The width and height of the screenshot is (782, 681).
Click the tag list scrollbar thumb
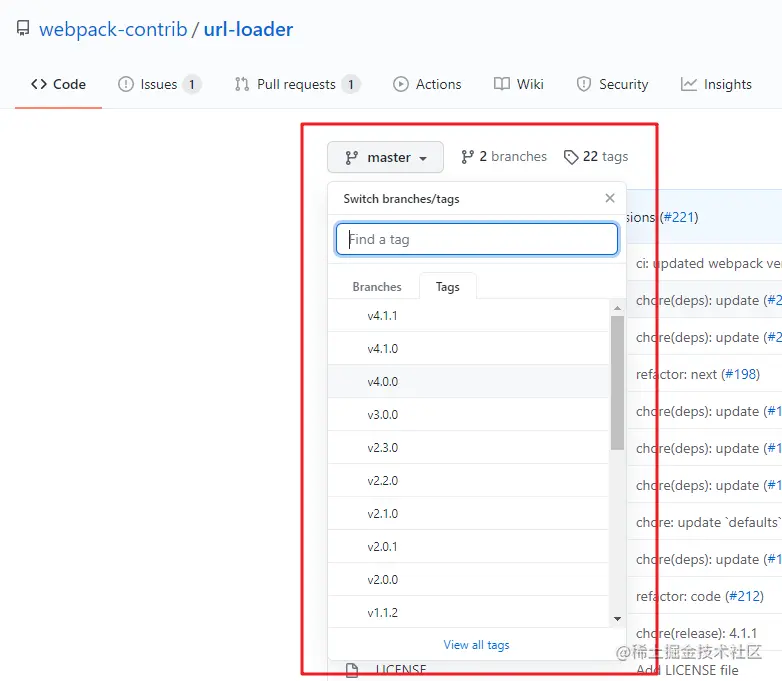617,383
